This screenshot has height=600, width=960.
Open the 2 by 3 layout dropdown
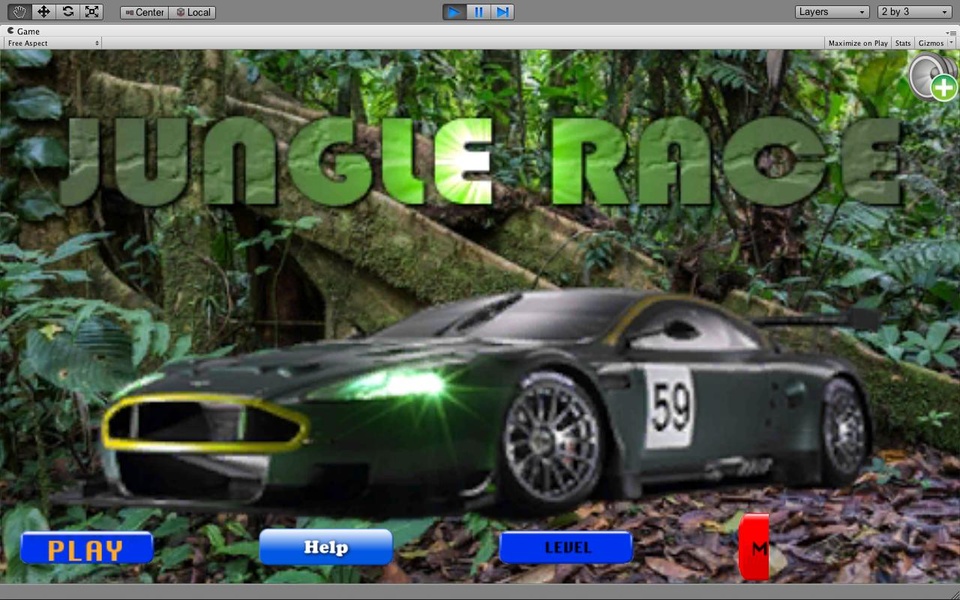point(913,12)
